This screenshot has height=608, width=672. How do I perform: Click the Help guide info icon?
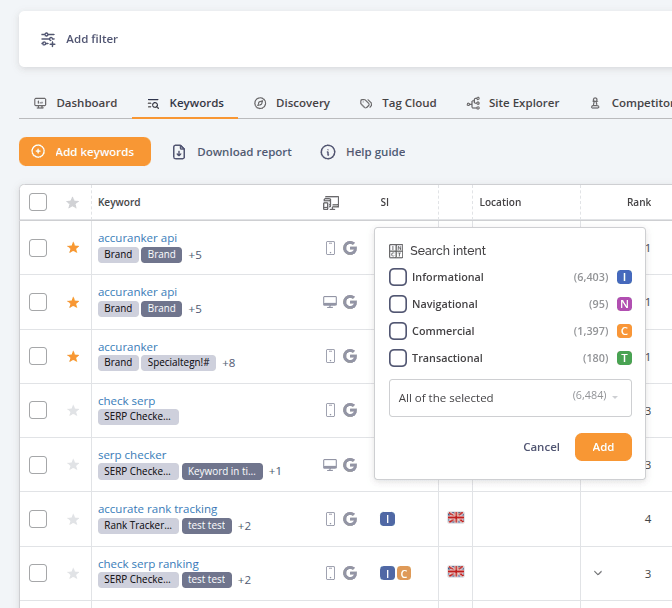328,152
